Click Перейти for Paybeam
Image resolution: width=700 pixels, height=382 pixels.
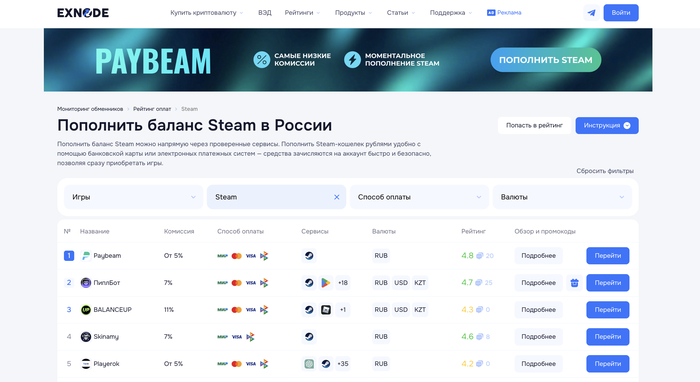(x=608, y=256)
